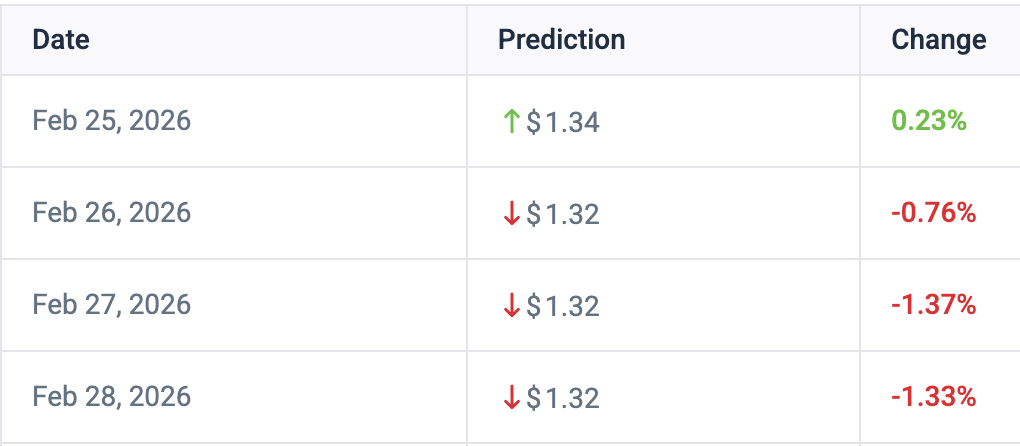The height and width of the screenshot is (446, 1020).
Task: Click the red down arrow for Feb 27
Action: click(x=511, y=306)
